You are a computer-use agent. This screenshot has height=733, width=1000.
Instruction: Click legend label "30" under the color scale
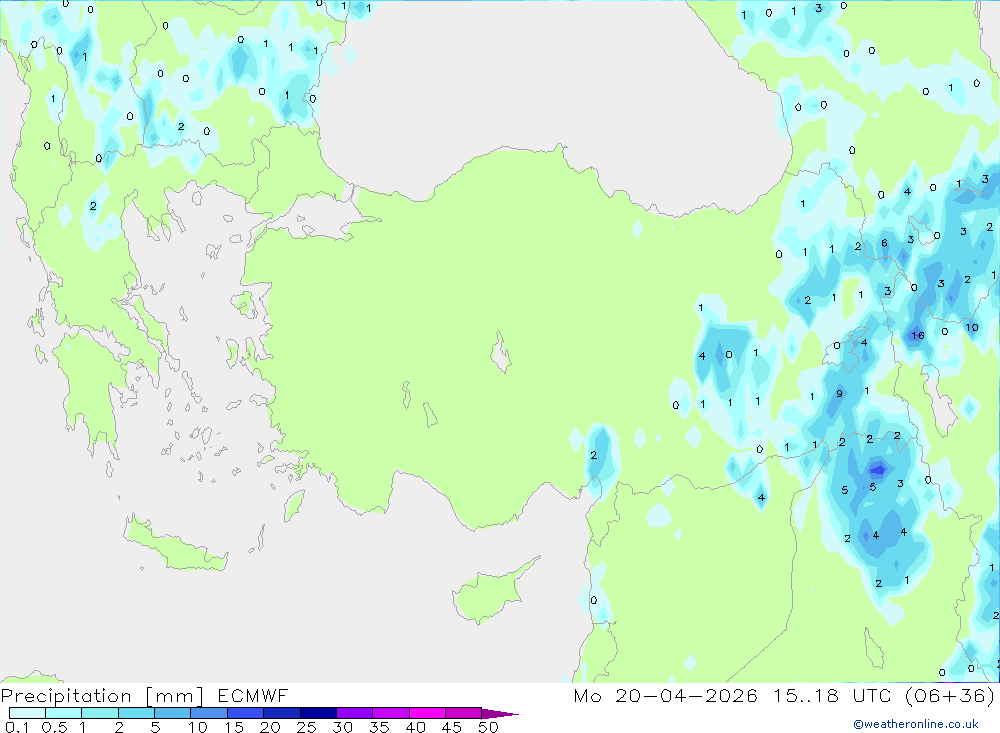[342, 727]
